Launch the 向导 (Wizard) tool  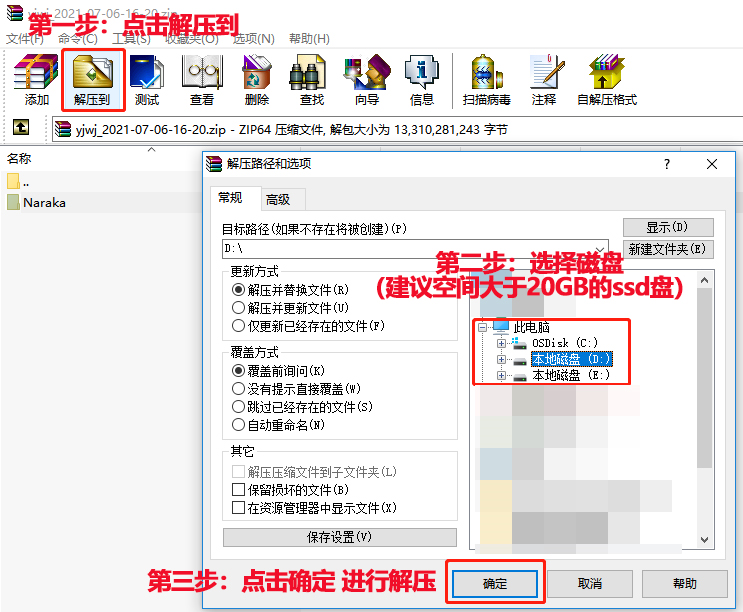tap(366, 79)
